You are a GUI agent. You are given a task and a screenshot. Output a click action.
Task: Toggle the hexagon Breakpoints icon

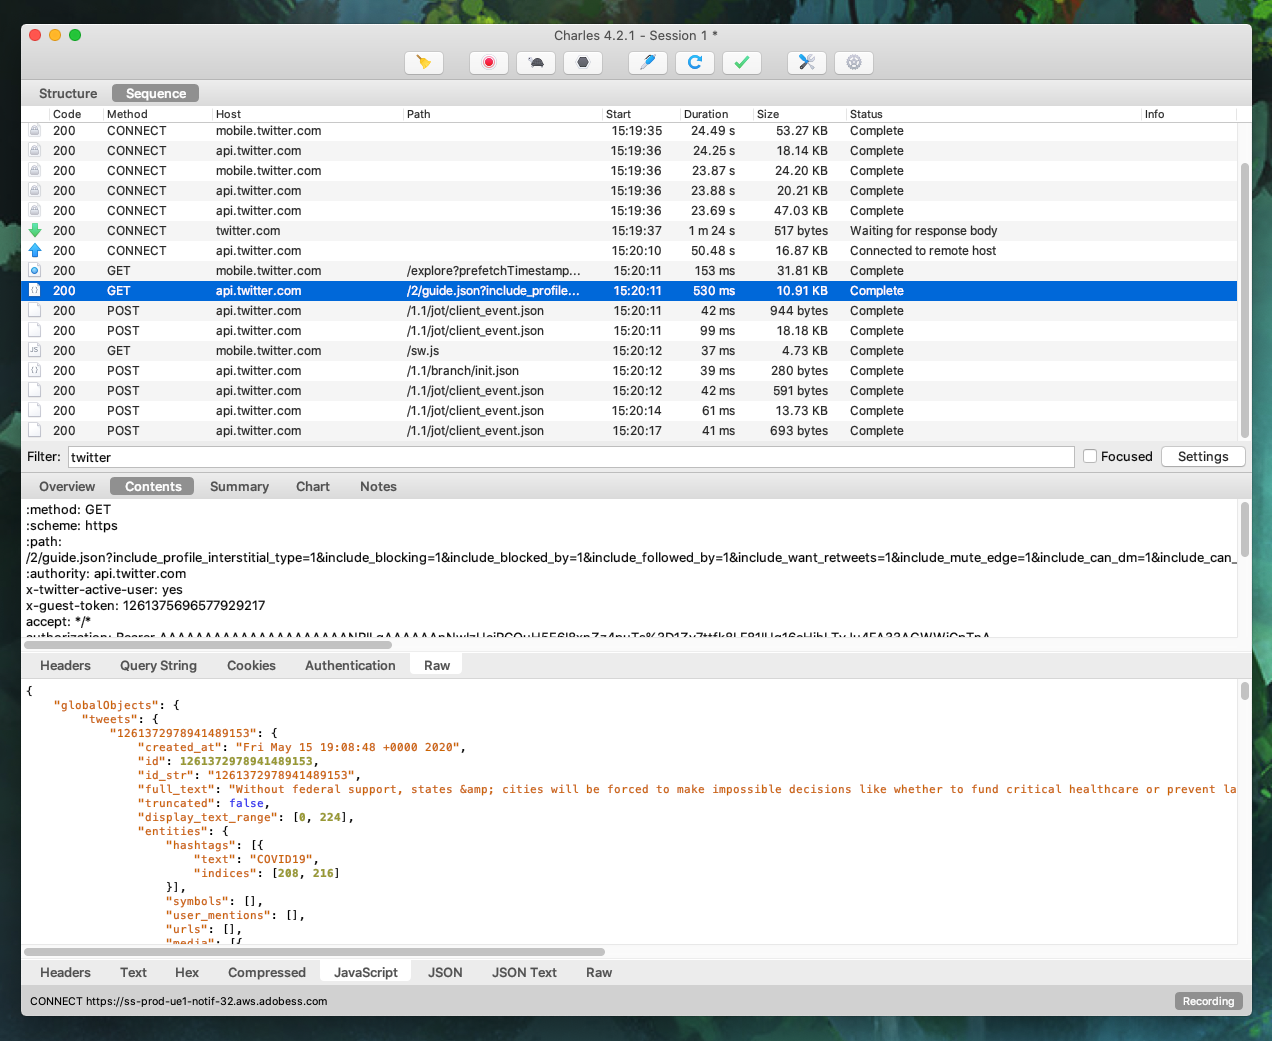click(x=583, y=62)
